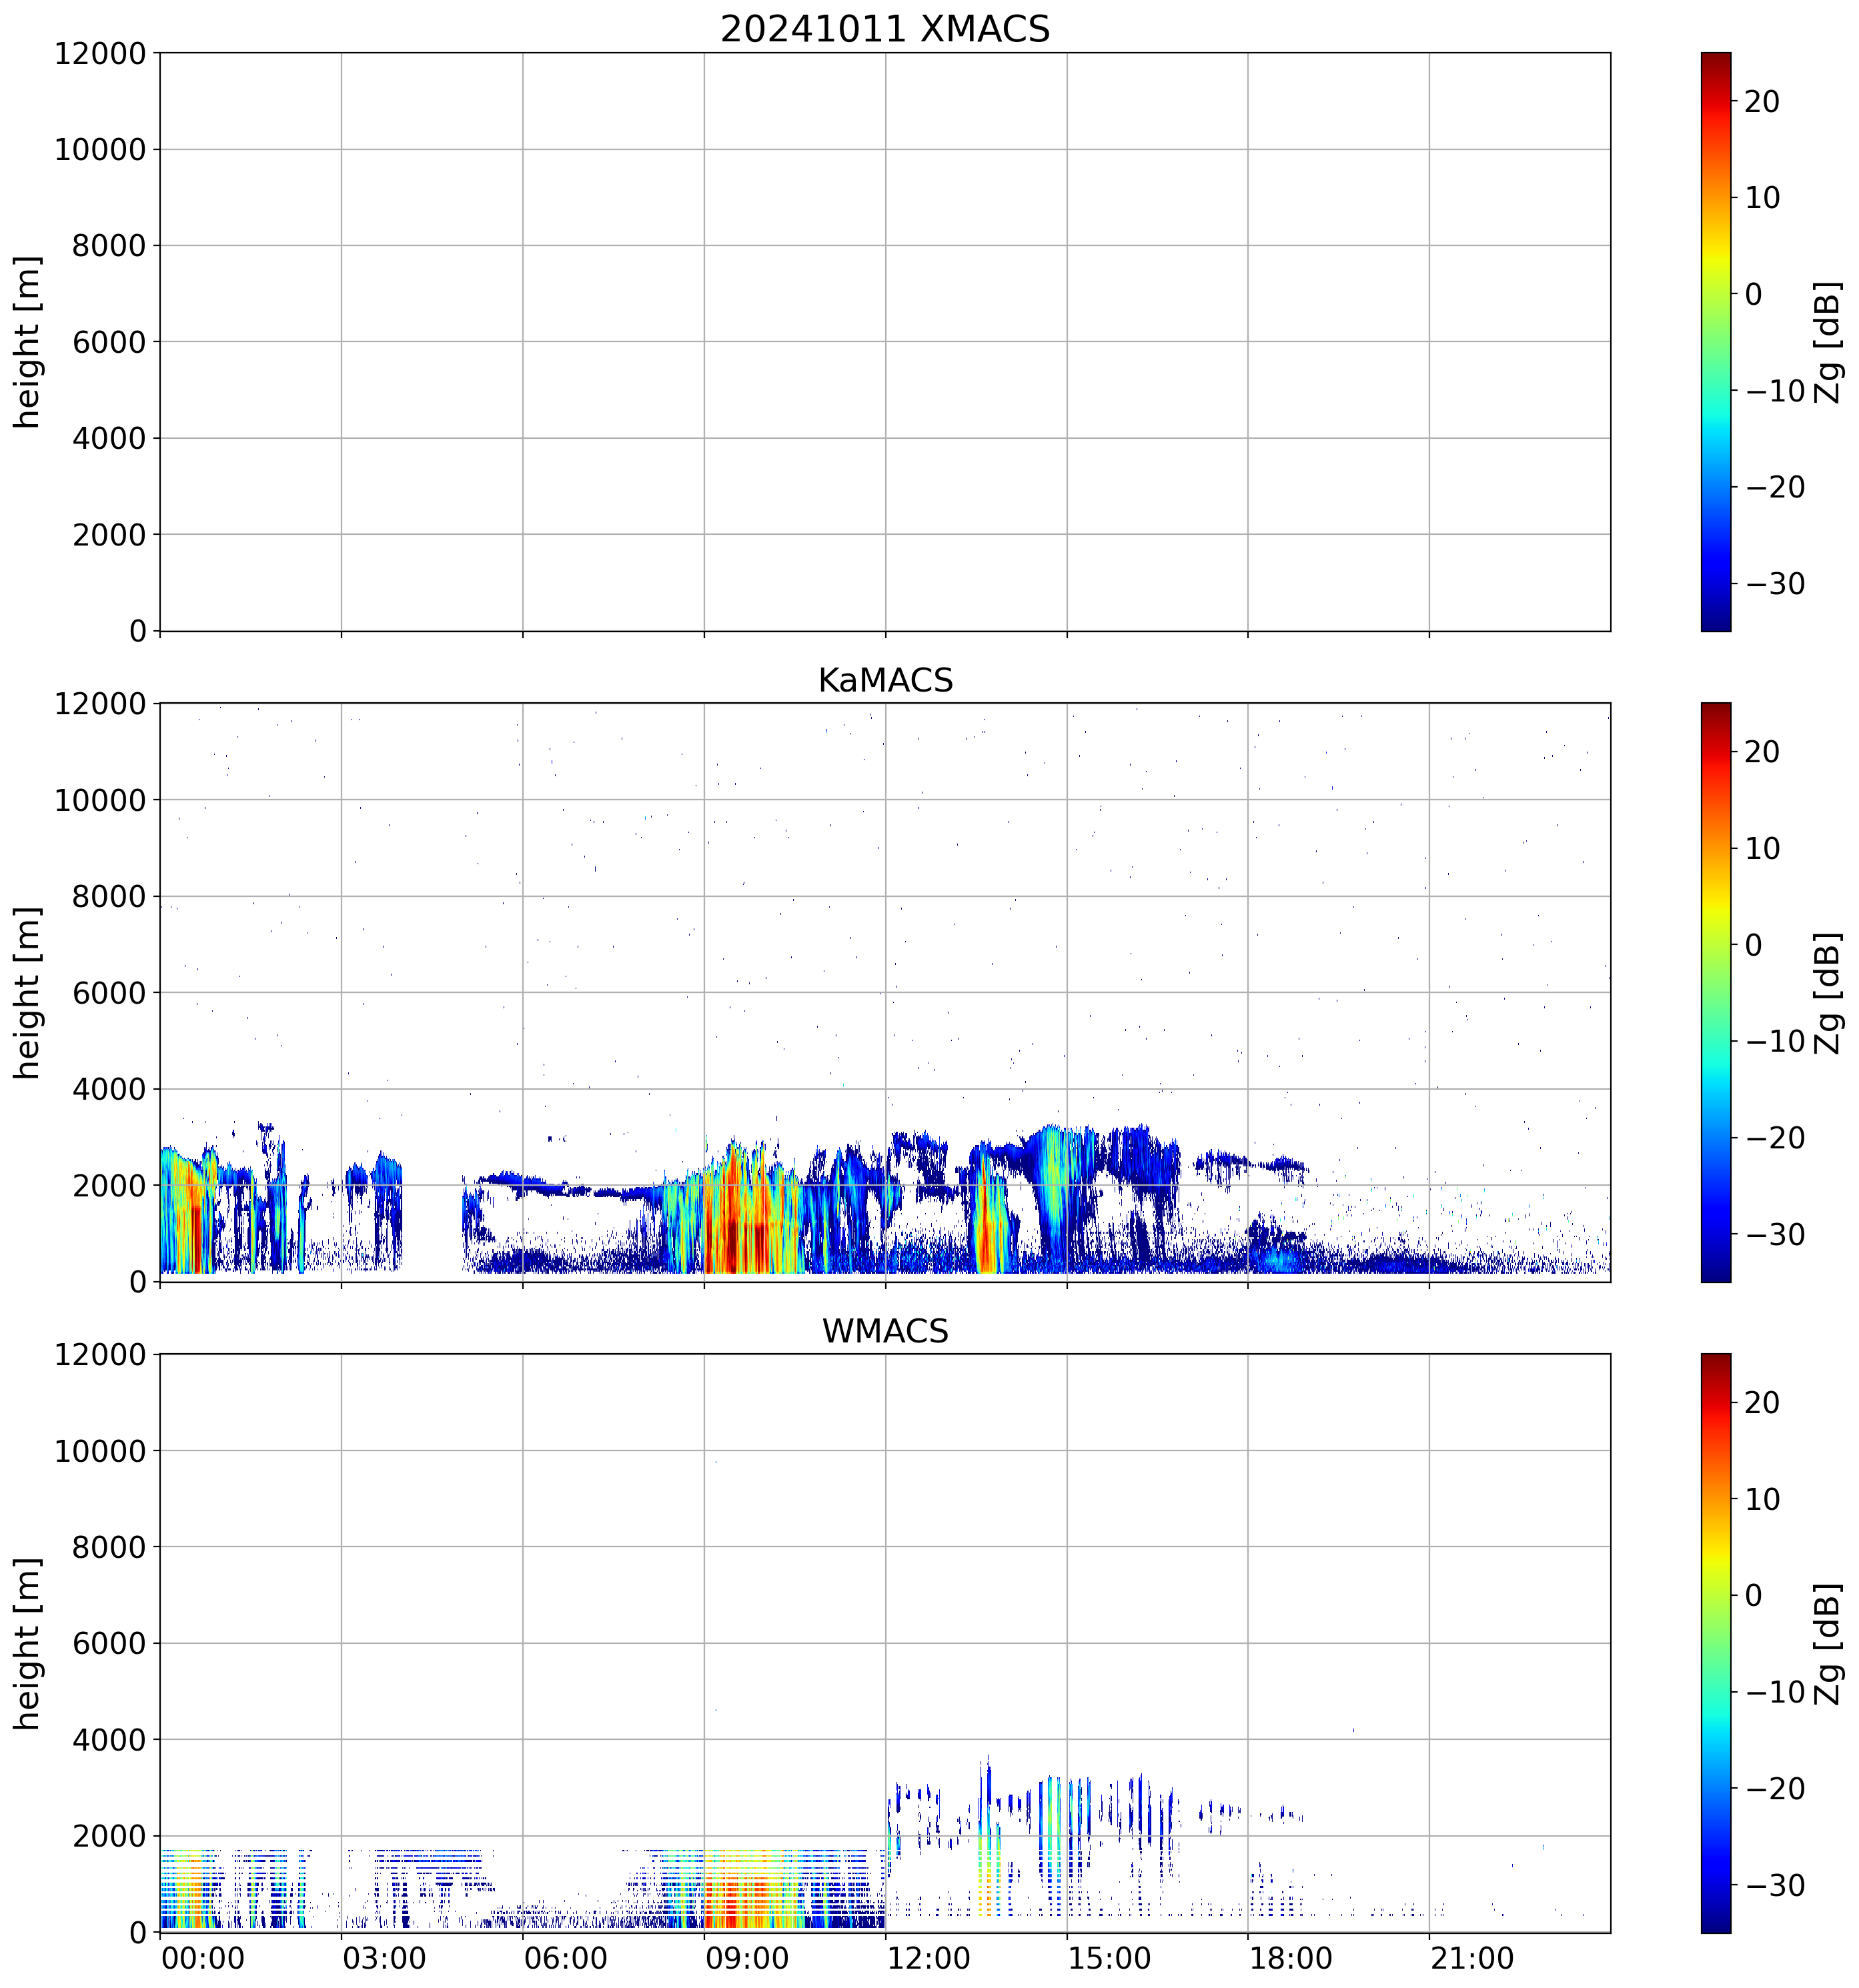Click the 12000 tick on XMACS axis
The width and height of the screenshot is (1859, 1988).
click(100, 53)
